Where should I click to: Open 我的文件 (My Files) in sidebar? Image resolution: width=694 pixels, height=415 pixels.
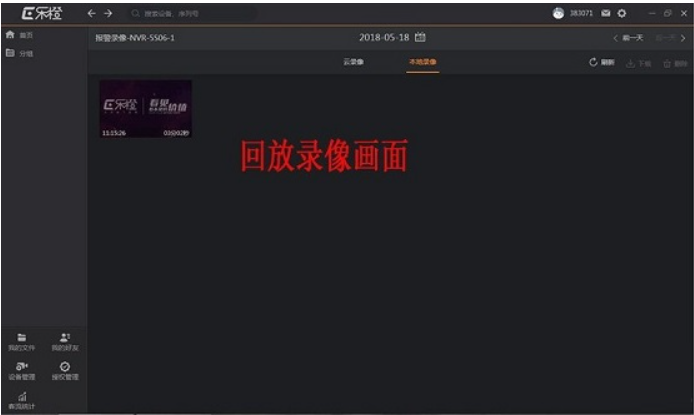click(21, 341)
